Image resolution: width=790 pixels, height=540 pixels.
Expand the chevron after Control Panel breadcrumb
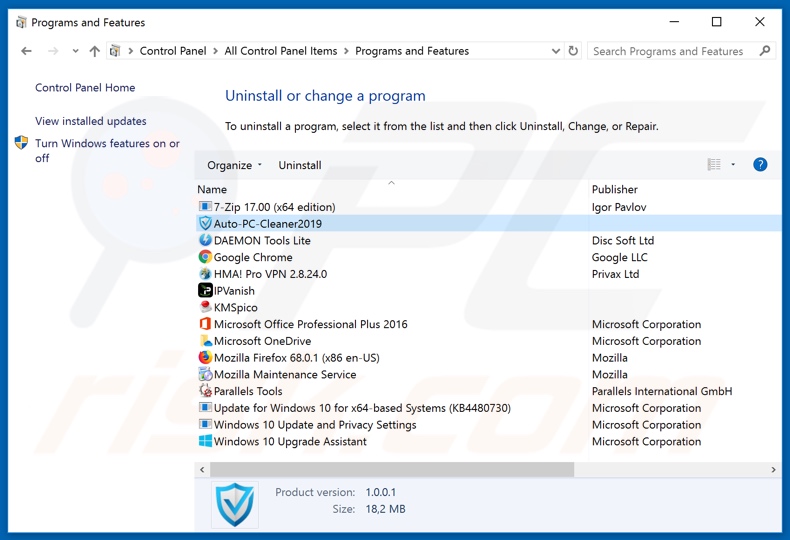pyautogui.click(x=216, y=51)
